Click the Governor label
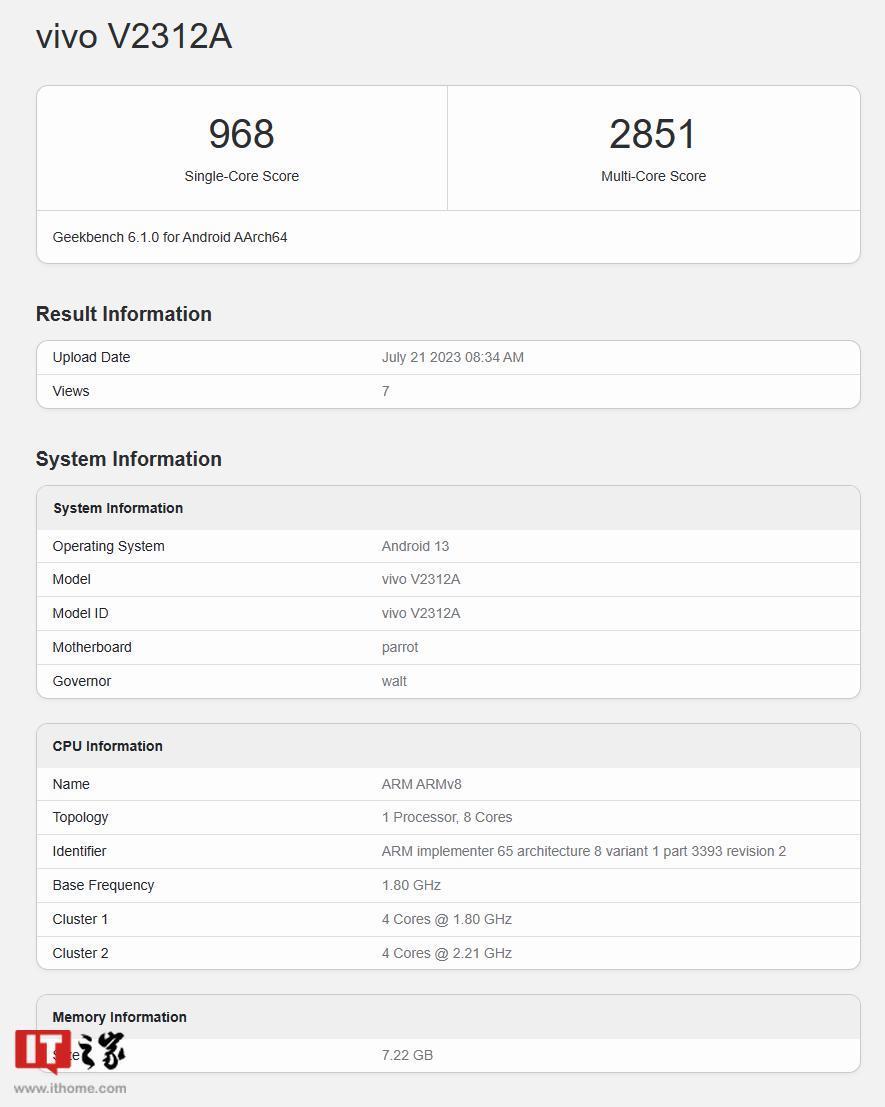Screen dimensions: 885x1107 82,681
